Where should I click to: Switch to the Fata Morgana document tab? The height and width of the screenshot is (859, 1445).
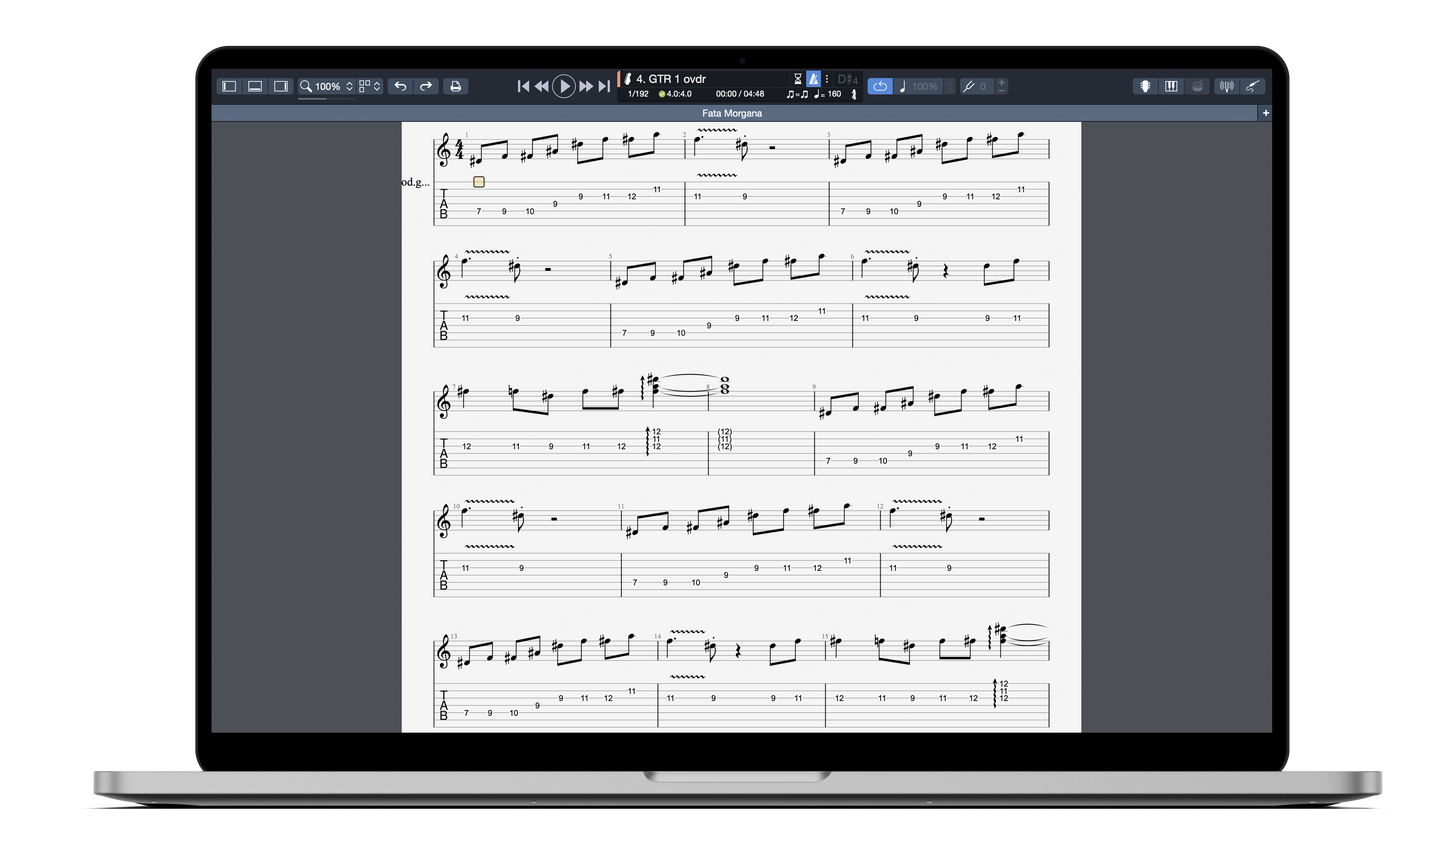[x=732, y=113]
